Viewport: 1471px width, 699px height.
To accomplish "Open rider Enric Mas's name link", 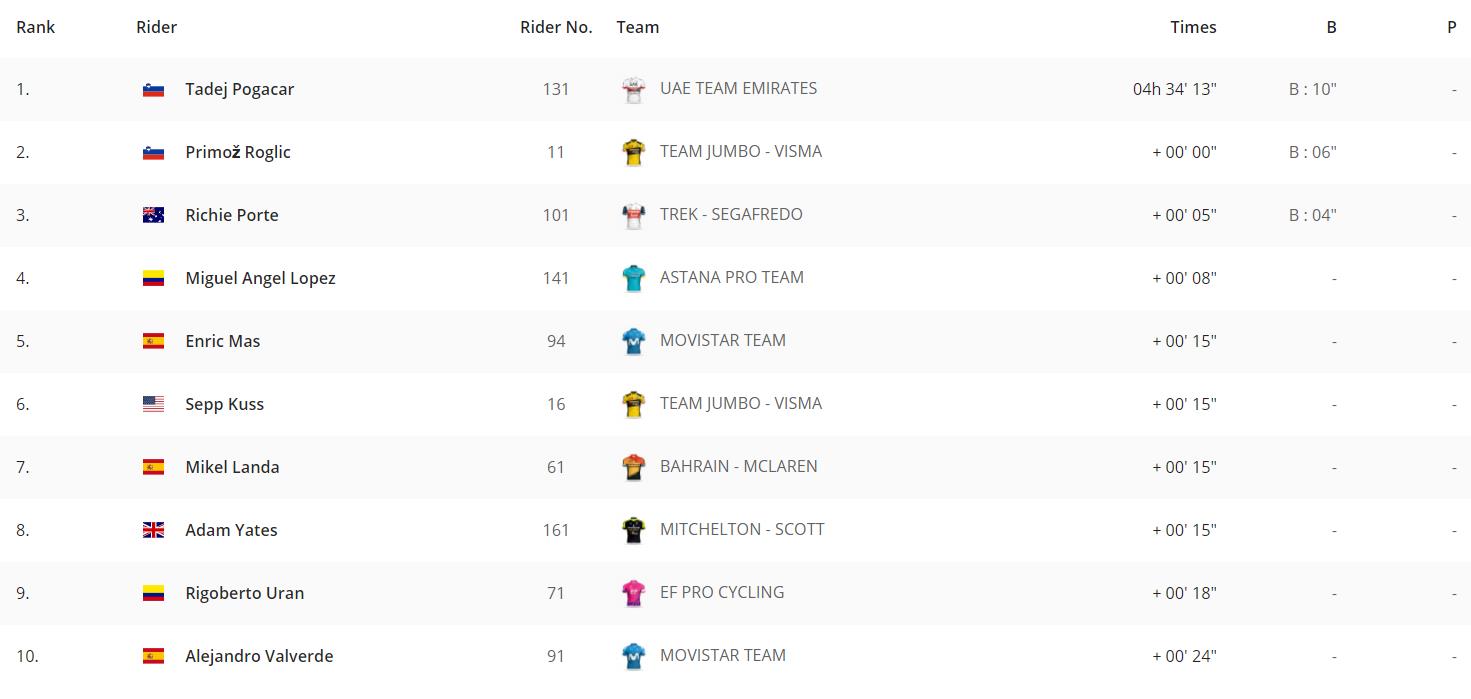I will pyautogui.click(x=223, y=342).
